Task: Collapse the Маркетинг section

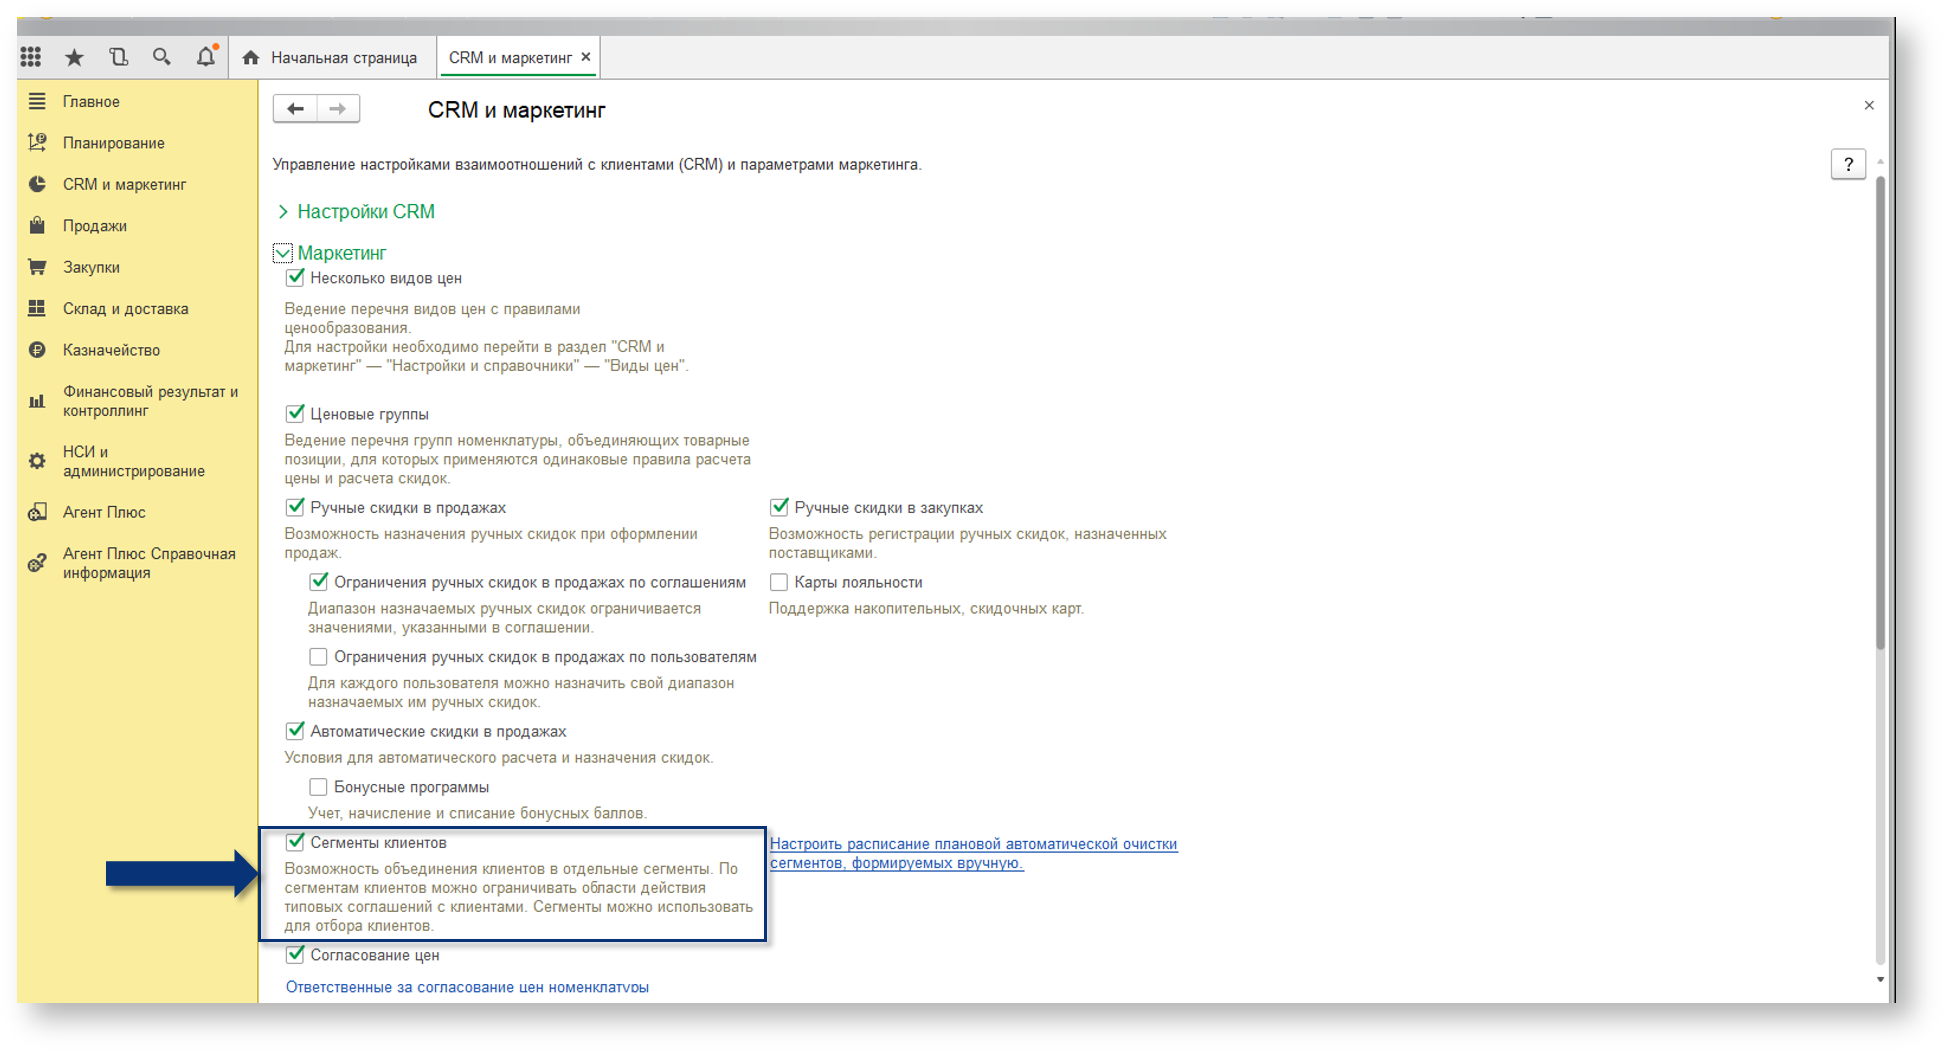Action: pos(283,253)
